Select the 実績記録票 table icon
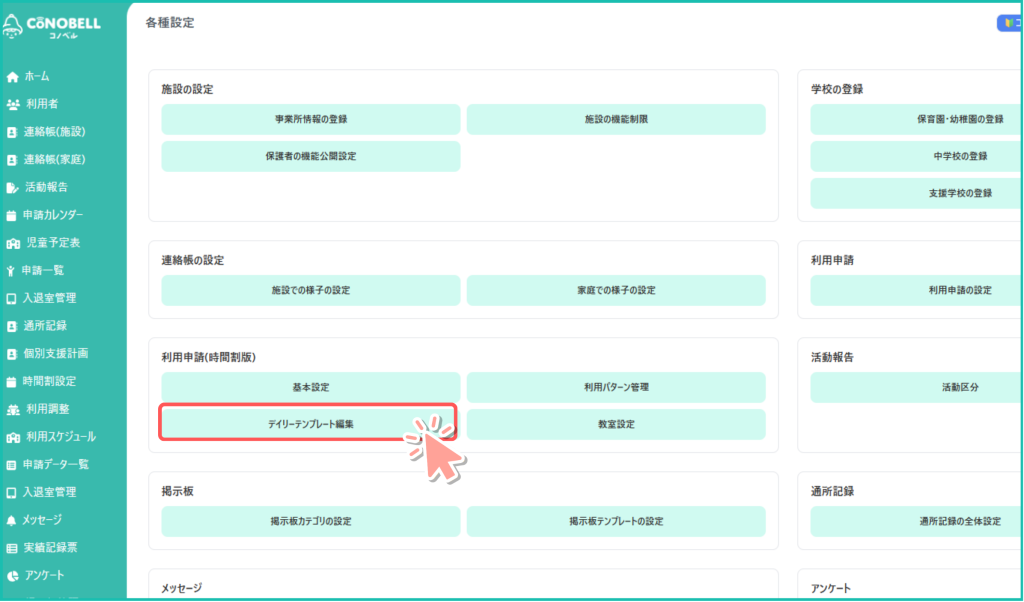The image size is (1024, 602). (x=12, y=548)
